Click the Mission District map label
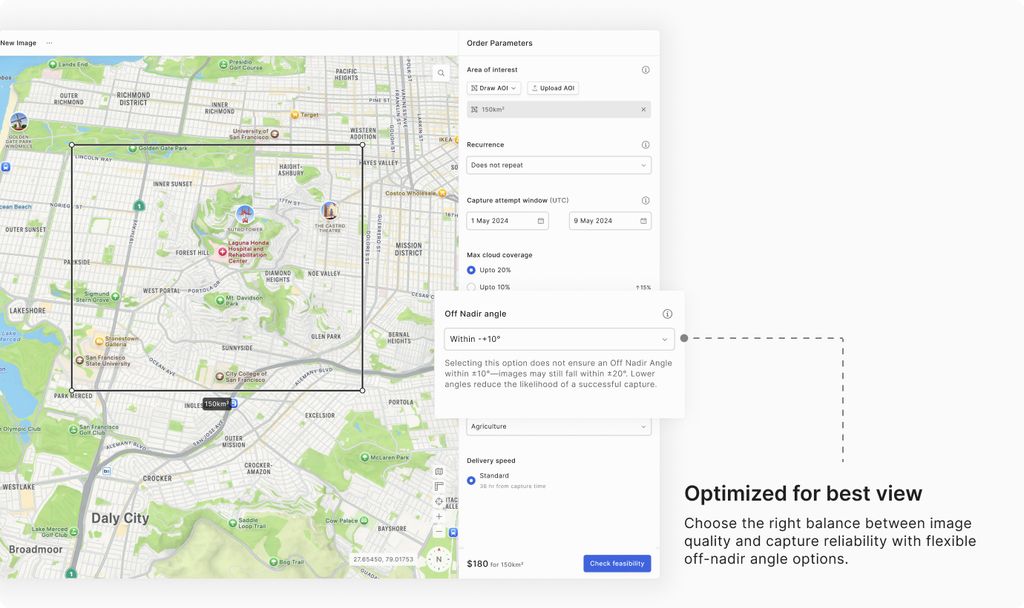This screenshot has height=608, width=1024. click(x=409, y=249)
